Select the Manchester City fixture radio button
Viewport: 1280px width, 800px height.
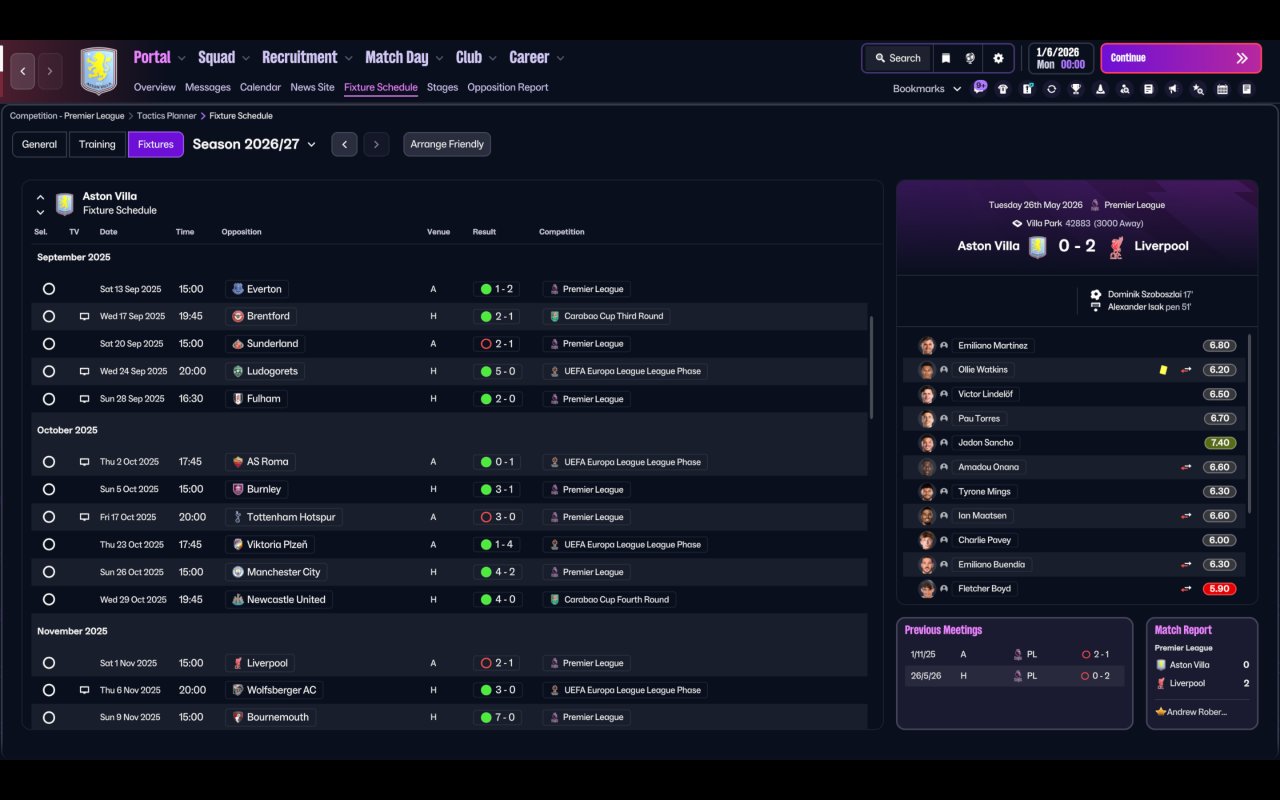49,572
